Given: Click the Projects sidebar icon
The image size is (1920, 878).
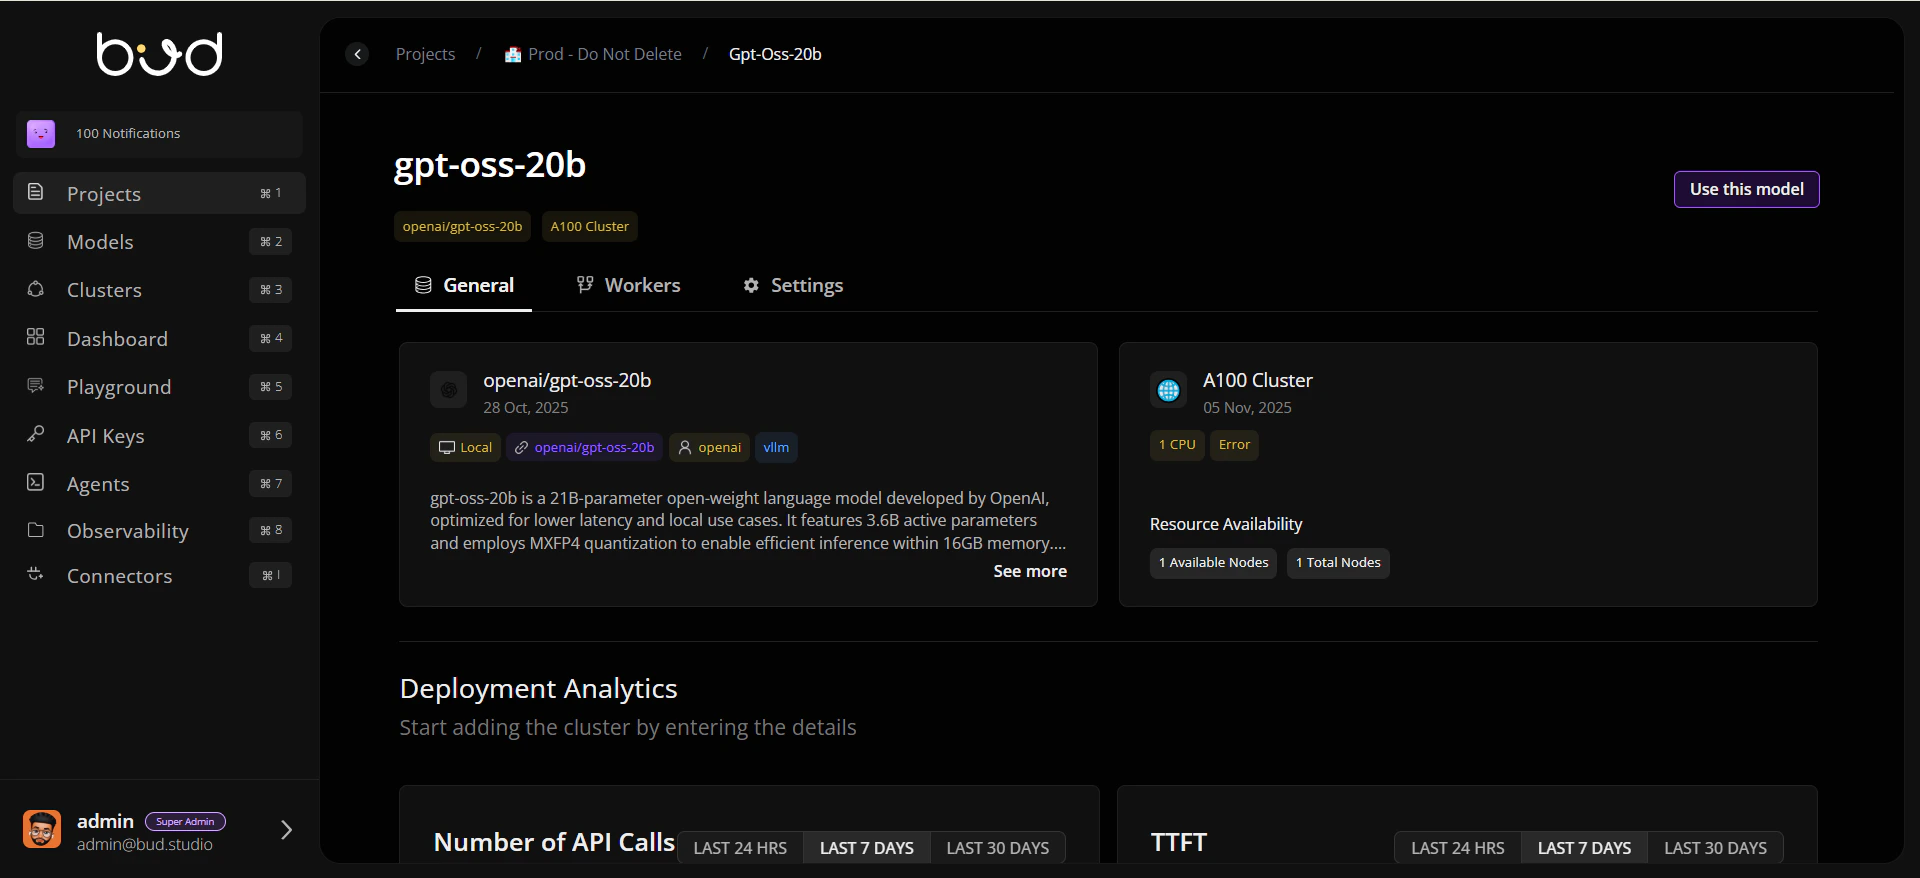Looking at the screenshot, I should (x=35, y=192).
